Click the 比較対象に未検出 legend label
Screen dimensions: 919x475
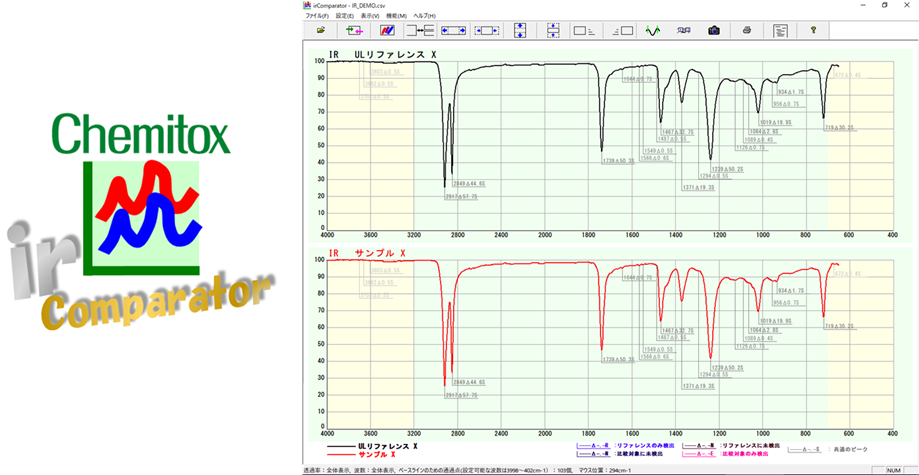point(638,454)
